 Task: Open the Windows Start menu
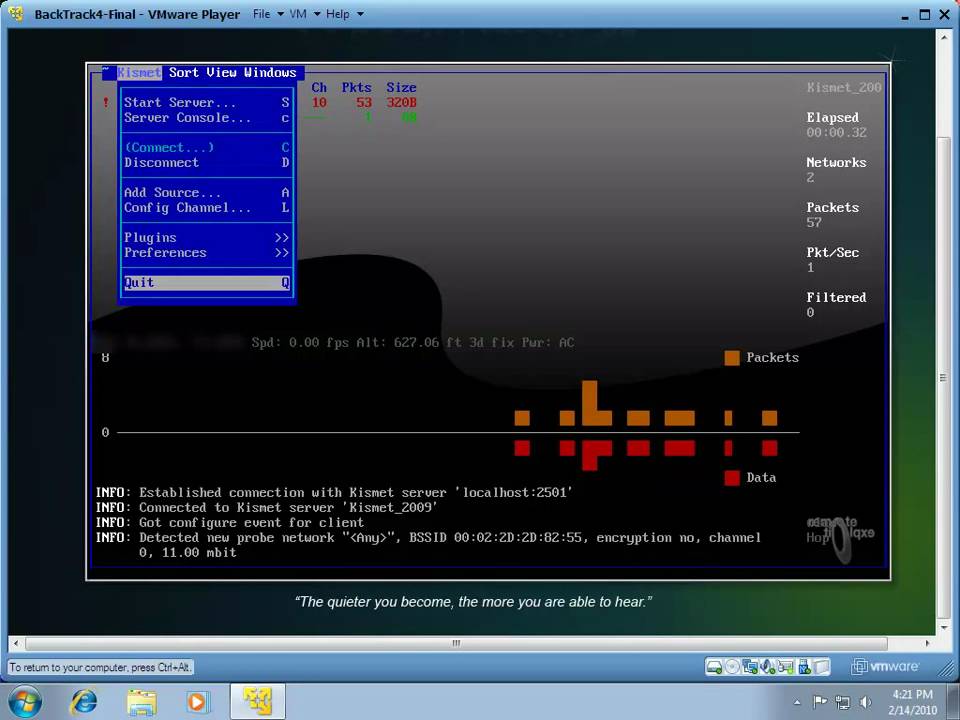[24, 702]
